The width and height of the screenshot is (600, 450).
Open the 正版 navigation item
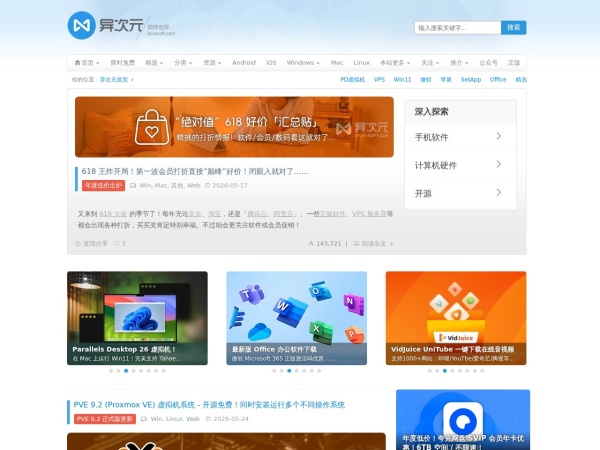point(514,63)
